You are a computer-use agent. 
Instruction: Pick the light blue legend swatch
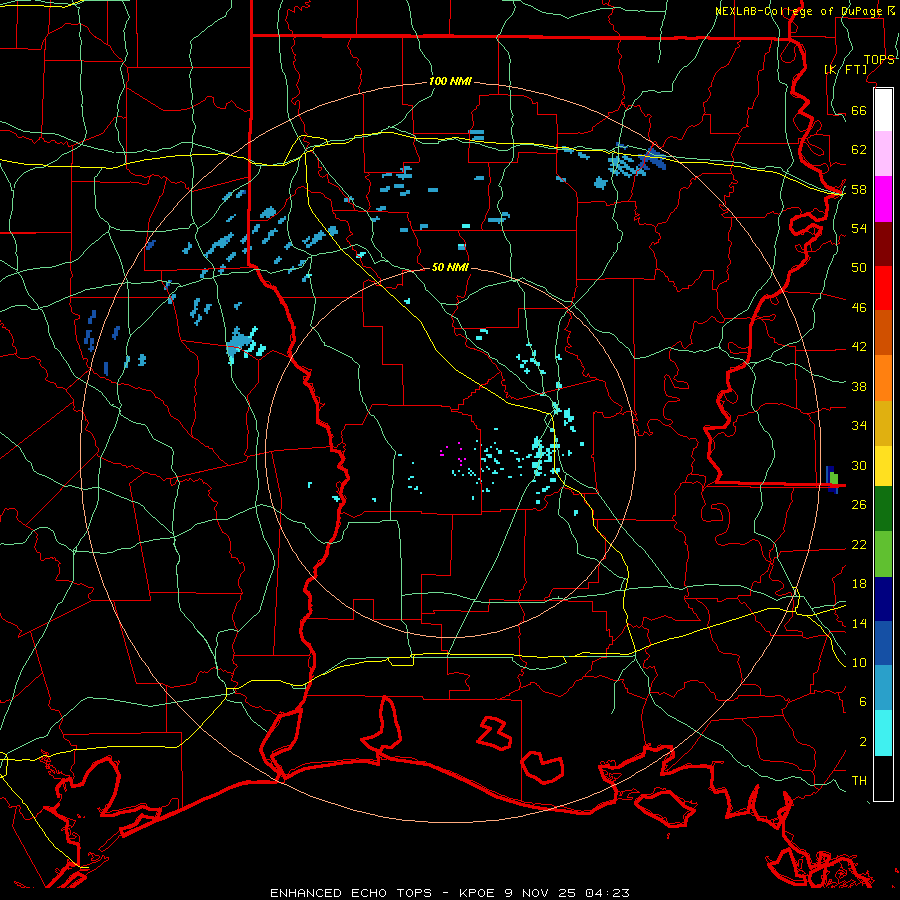tap(883, 688)
